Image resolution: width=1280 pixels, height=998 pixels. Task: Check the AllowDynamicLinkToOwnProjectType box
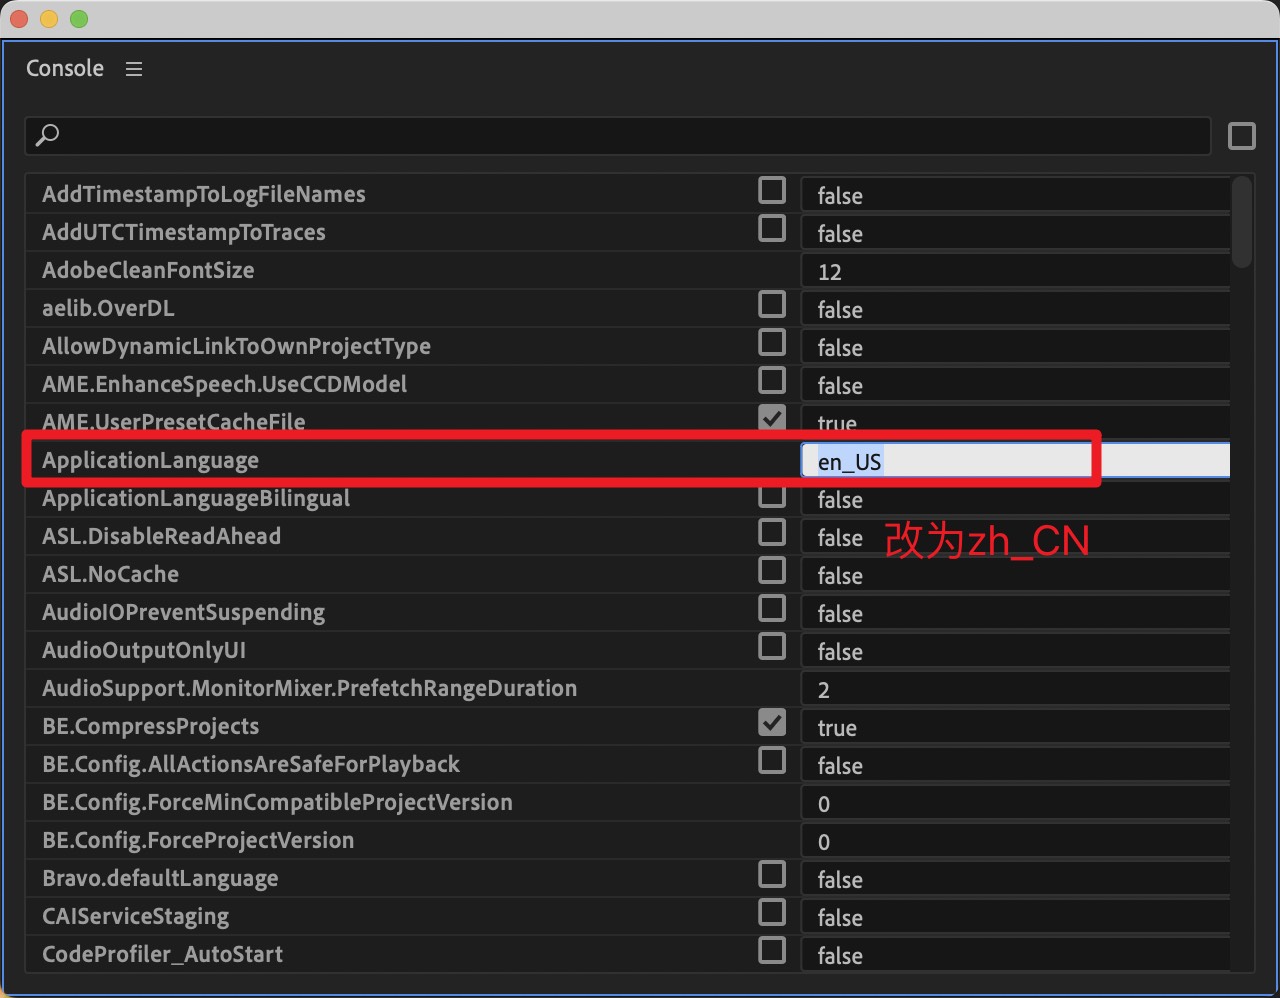point(772,342)
